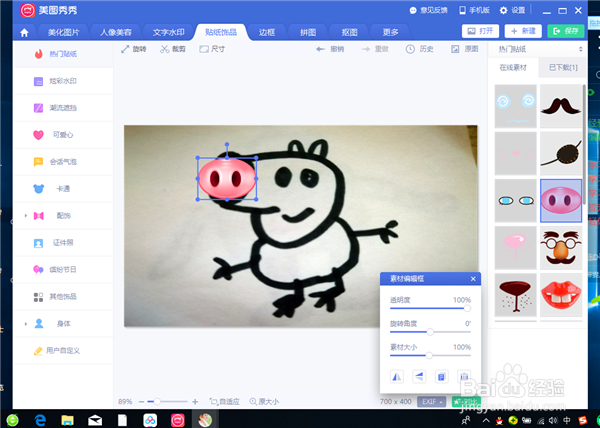Show the 原图 original image
Screen dimensions: 600x428
465,49
